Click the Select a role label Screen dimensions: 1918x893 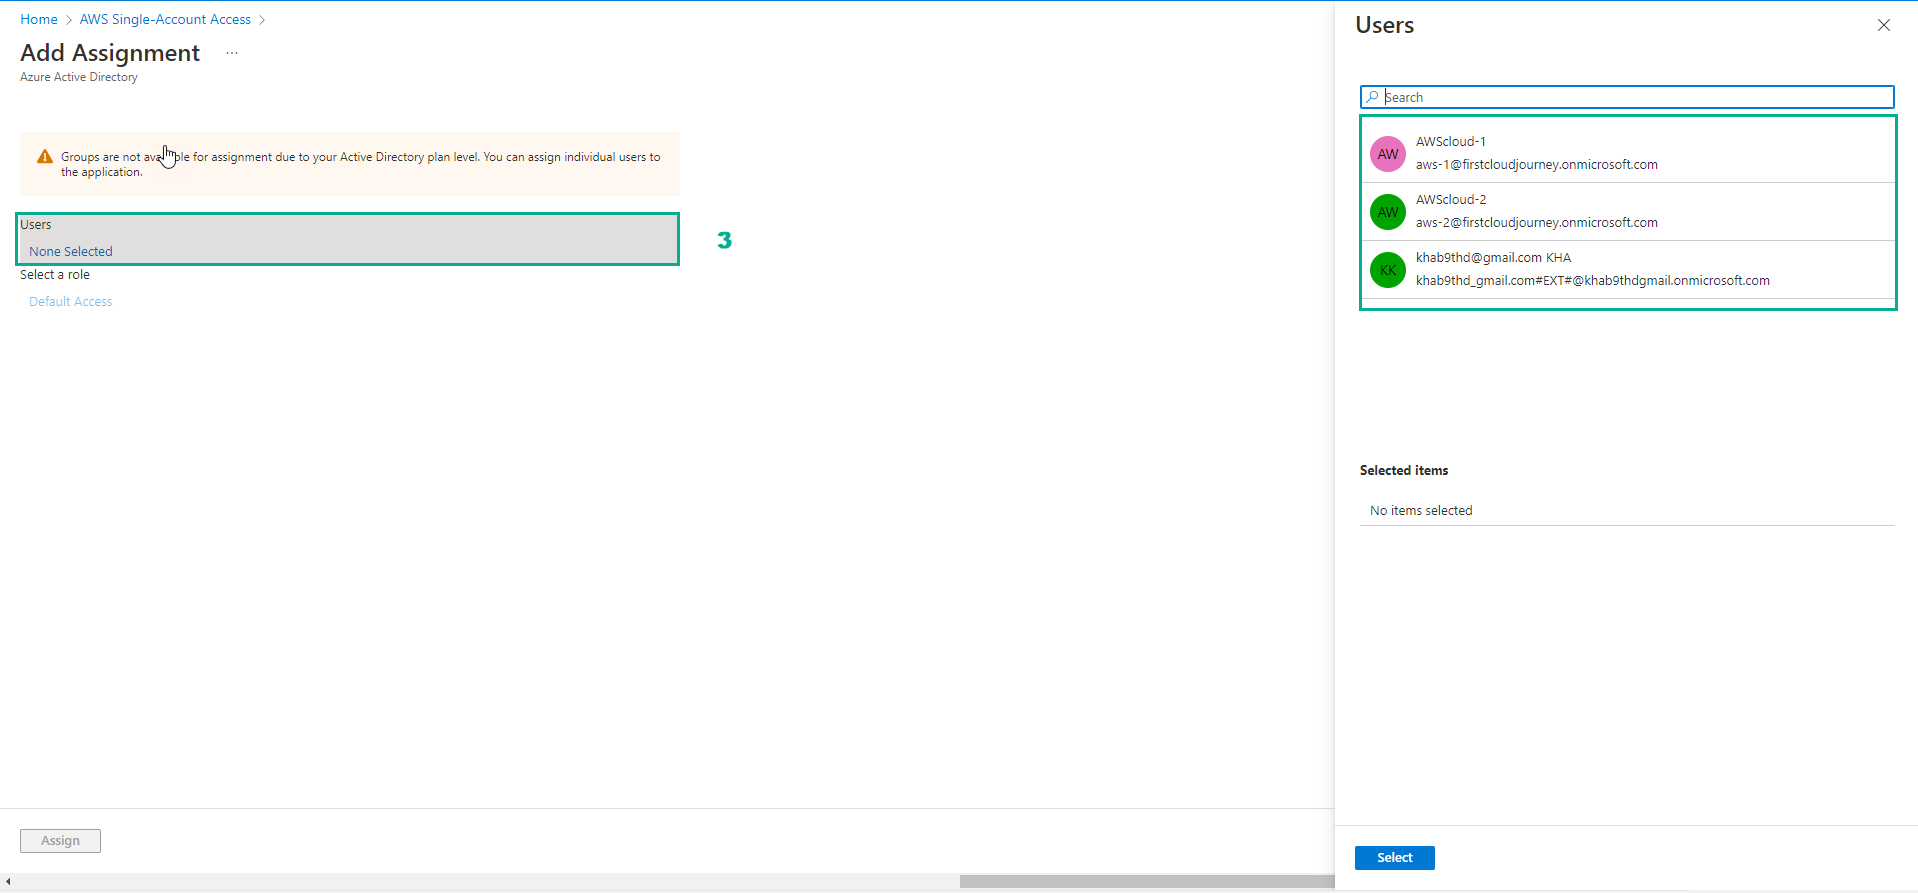tap(55, 275)
